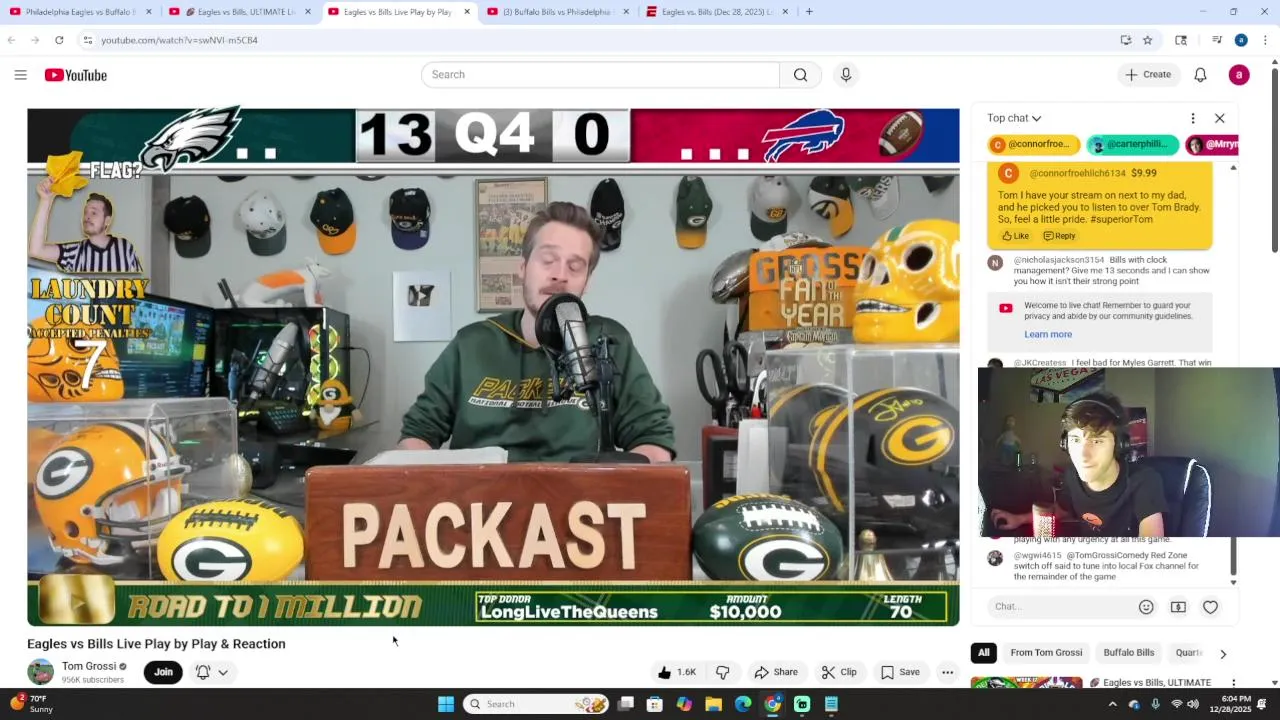Viewport: 1280px width, 720px height.
Task: Send a Super Chat via dollar icon
Action: [1178, 607]
